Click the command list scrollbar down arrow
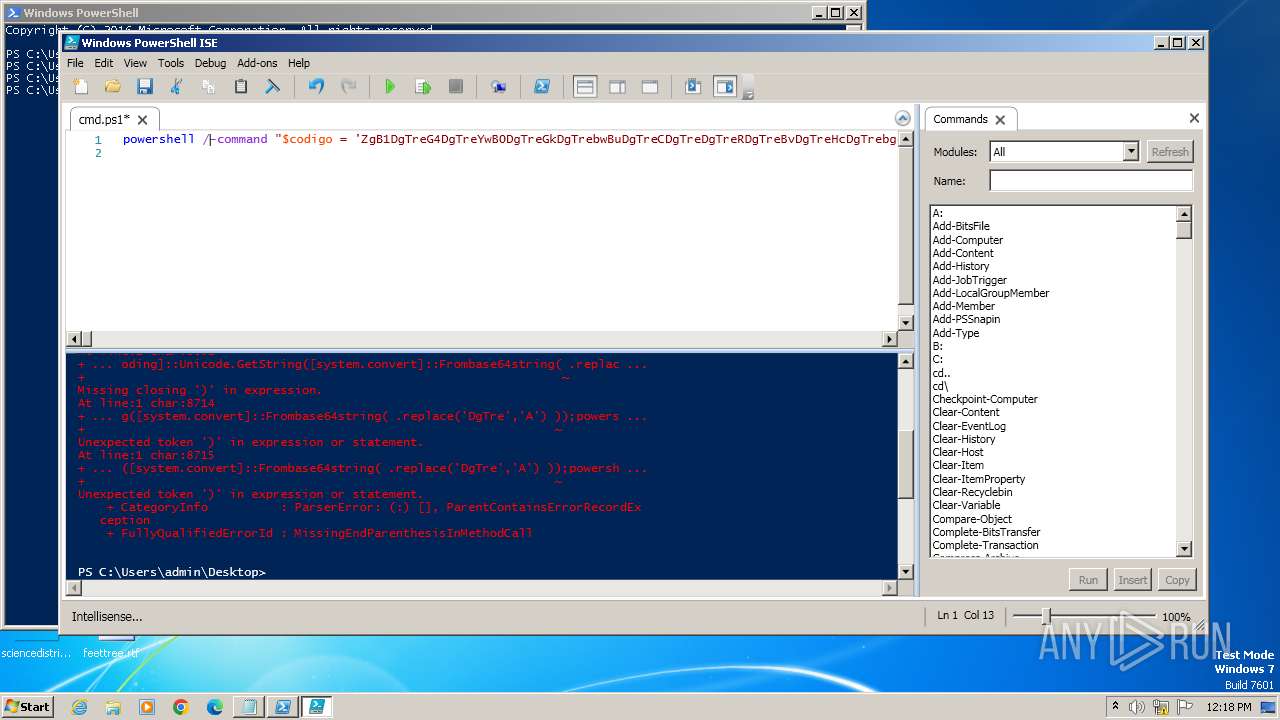 1184,549
